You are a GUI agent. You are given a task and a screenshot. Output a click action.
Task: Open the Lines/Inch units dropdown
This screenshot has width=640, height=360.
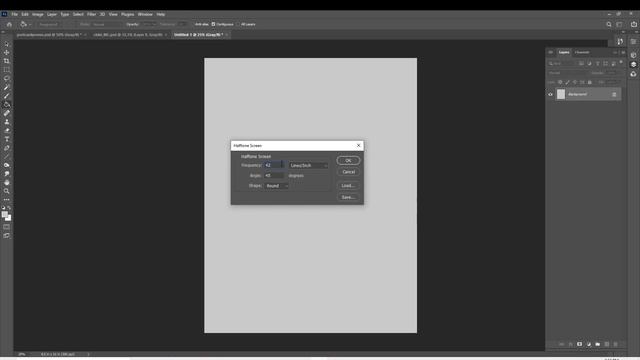tap(309, 165)
